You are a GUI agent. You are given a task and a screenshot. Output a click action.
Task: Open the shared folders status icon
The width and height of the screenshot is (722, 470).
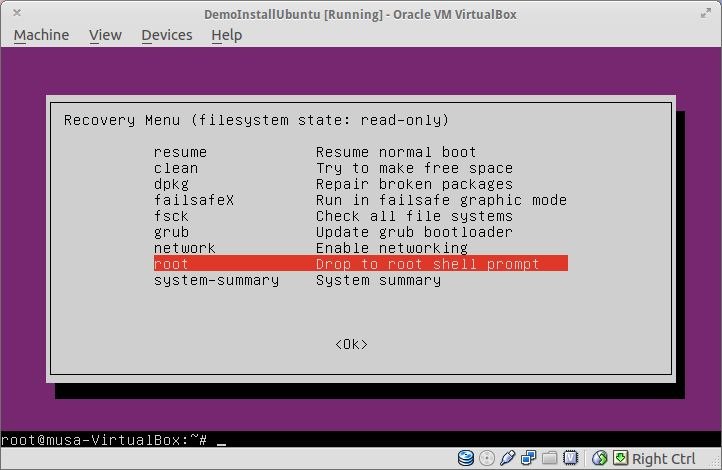(x=549, y=458)
